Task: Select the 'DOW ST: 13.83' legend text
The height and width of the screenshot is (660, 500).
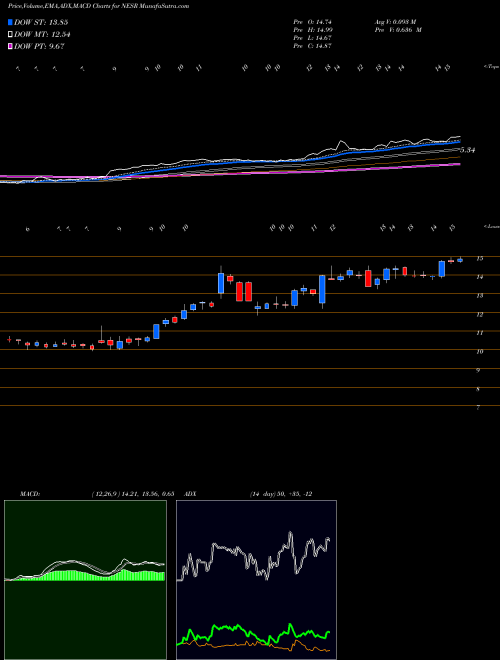Action: (x=41, y=22)
